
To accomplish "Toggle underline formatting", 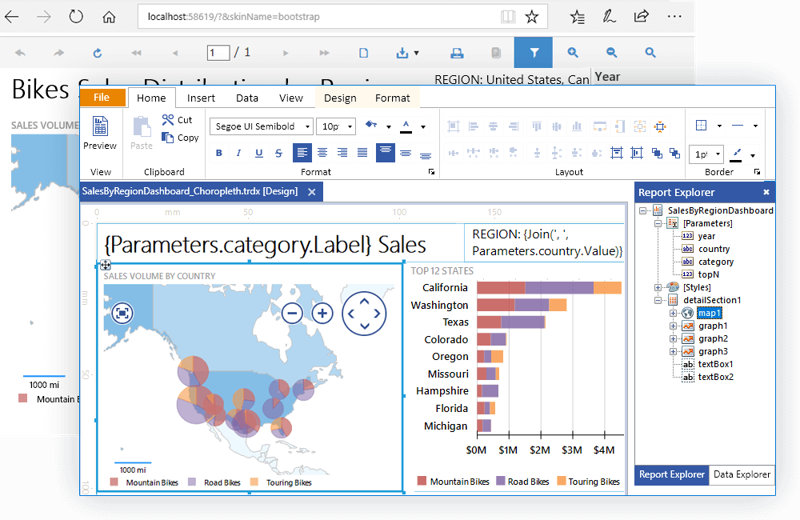I will click(259, 153).
